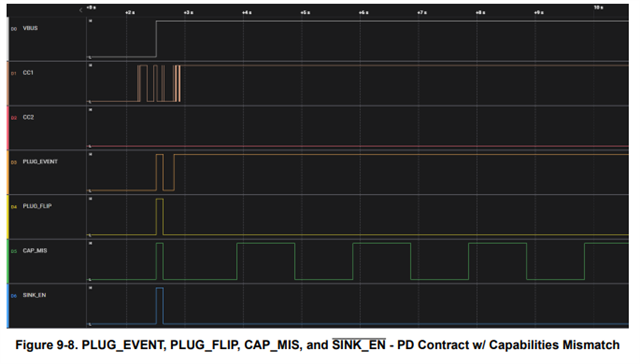Click the +2 s time ruler marker
Screen dimensions: 640x364
(130, 13)
